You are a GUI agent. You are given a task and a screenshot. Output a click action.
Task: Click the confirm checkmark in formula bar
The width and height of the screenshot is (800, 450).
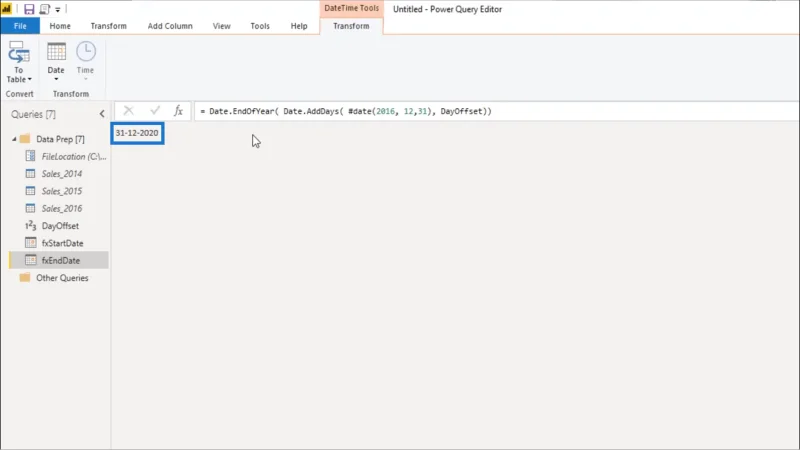coord(155,111)
